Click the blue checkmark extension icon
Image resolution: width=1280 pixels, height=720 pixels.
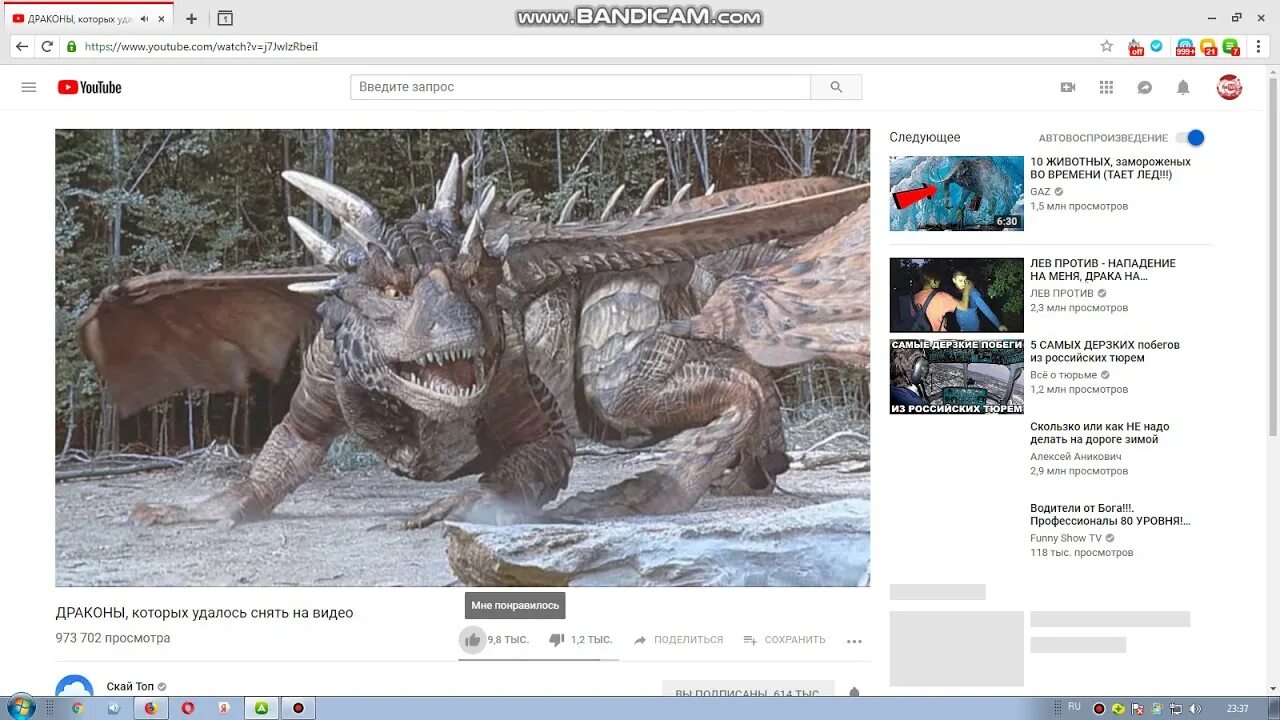point(1157,46)
